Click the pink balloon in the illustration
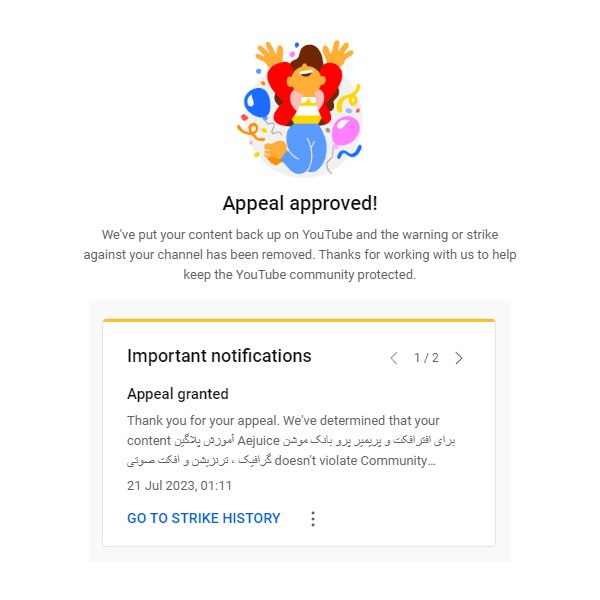600x600 pixels. pyautogui.click(x=346, y=131)
